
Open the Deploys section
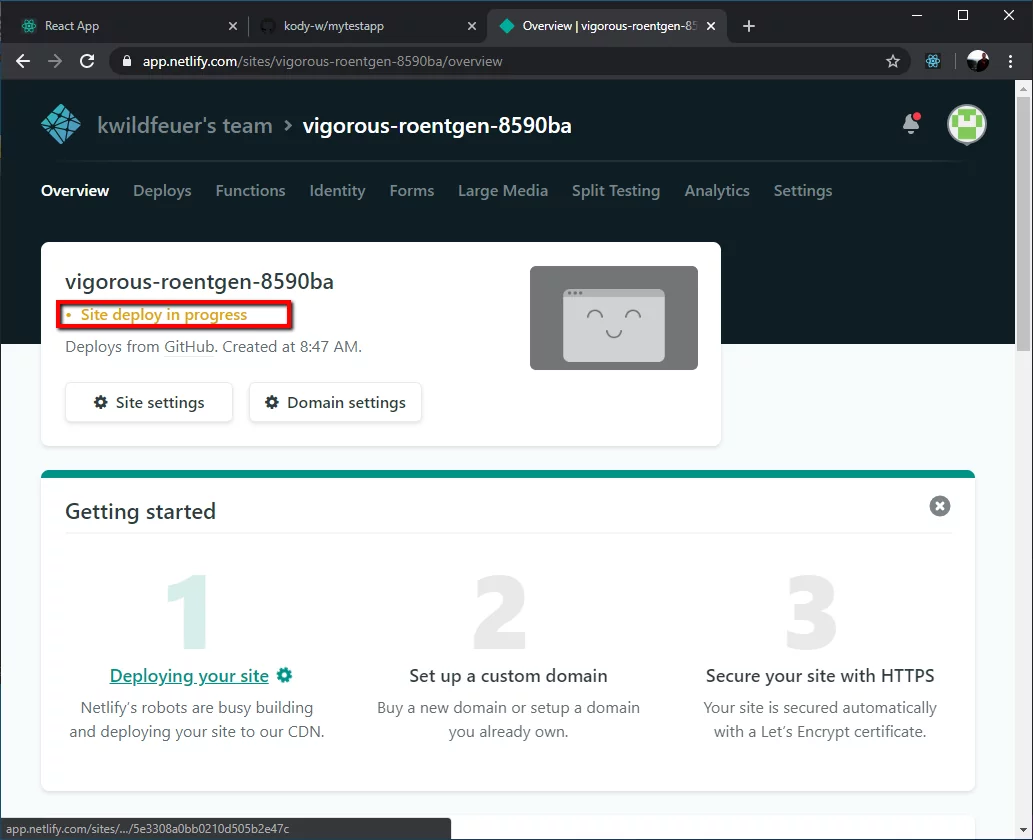point(162,190)
